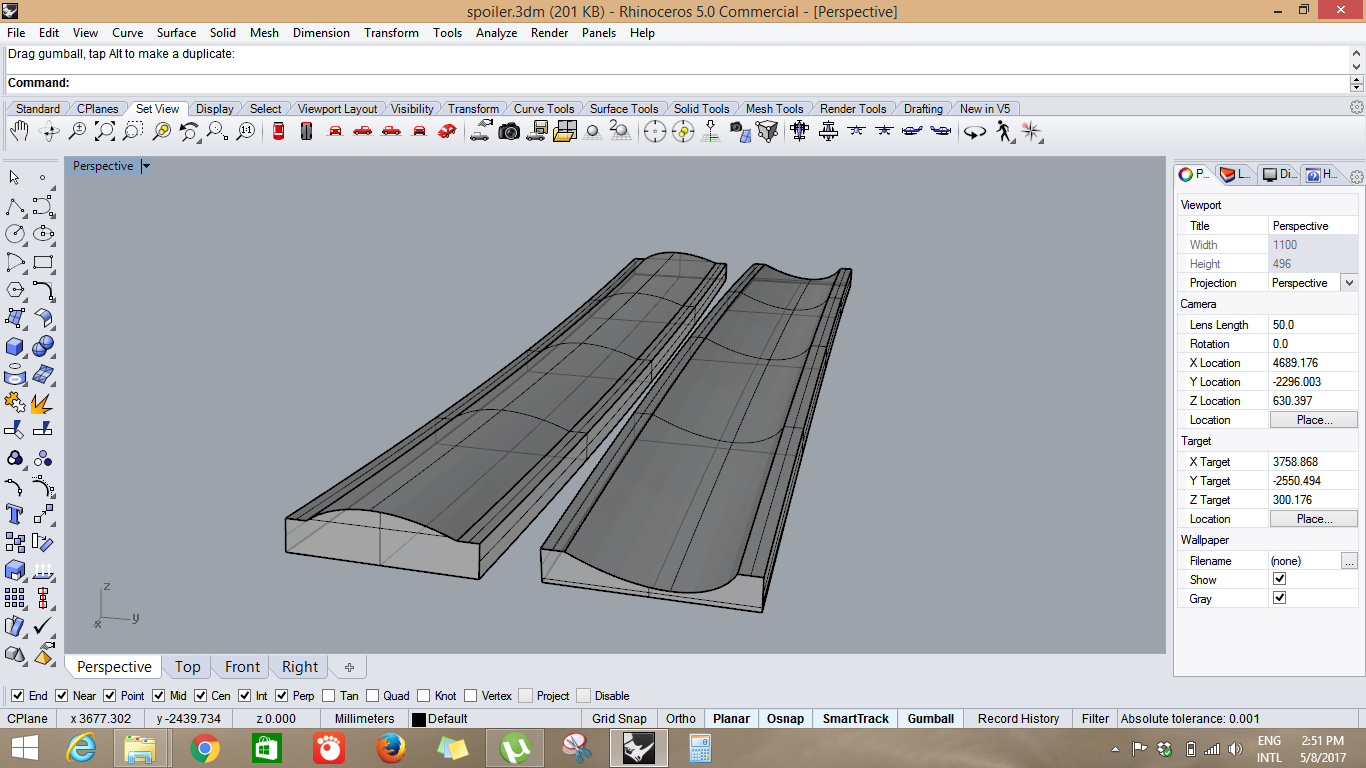Toggle the End osnap checkbox
Screen dimensions: 1366x768
[x=17, y=695]
